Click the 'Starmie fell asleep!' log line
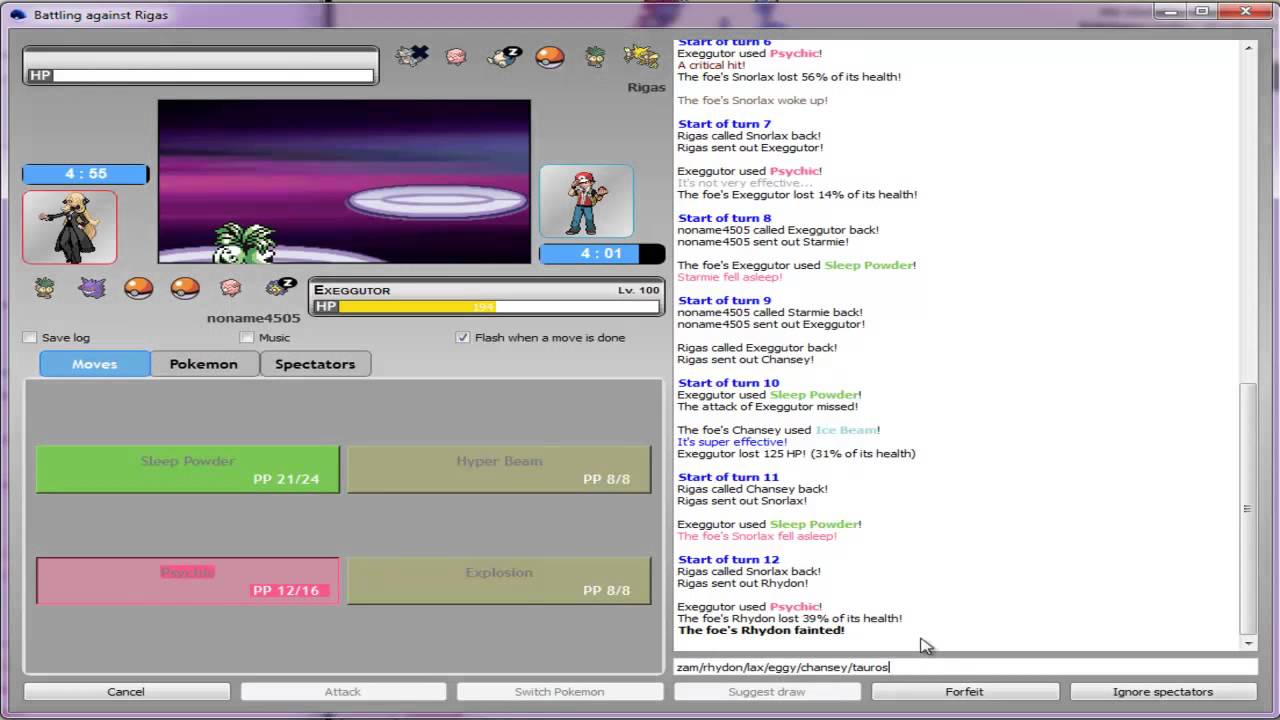 [x=729, y=277]
